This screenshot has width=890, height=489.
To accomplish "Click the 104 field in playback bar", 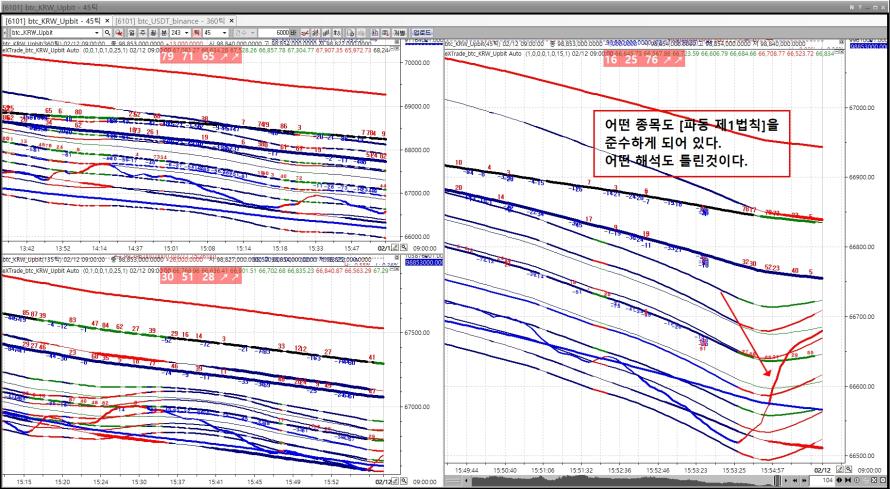I will pos(821,480).
